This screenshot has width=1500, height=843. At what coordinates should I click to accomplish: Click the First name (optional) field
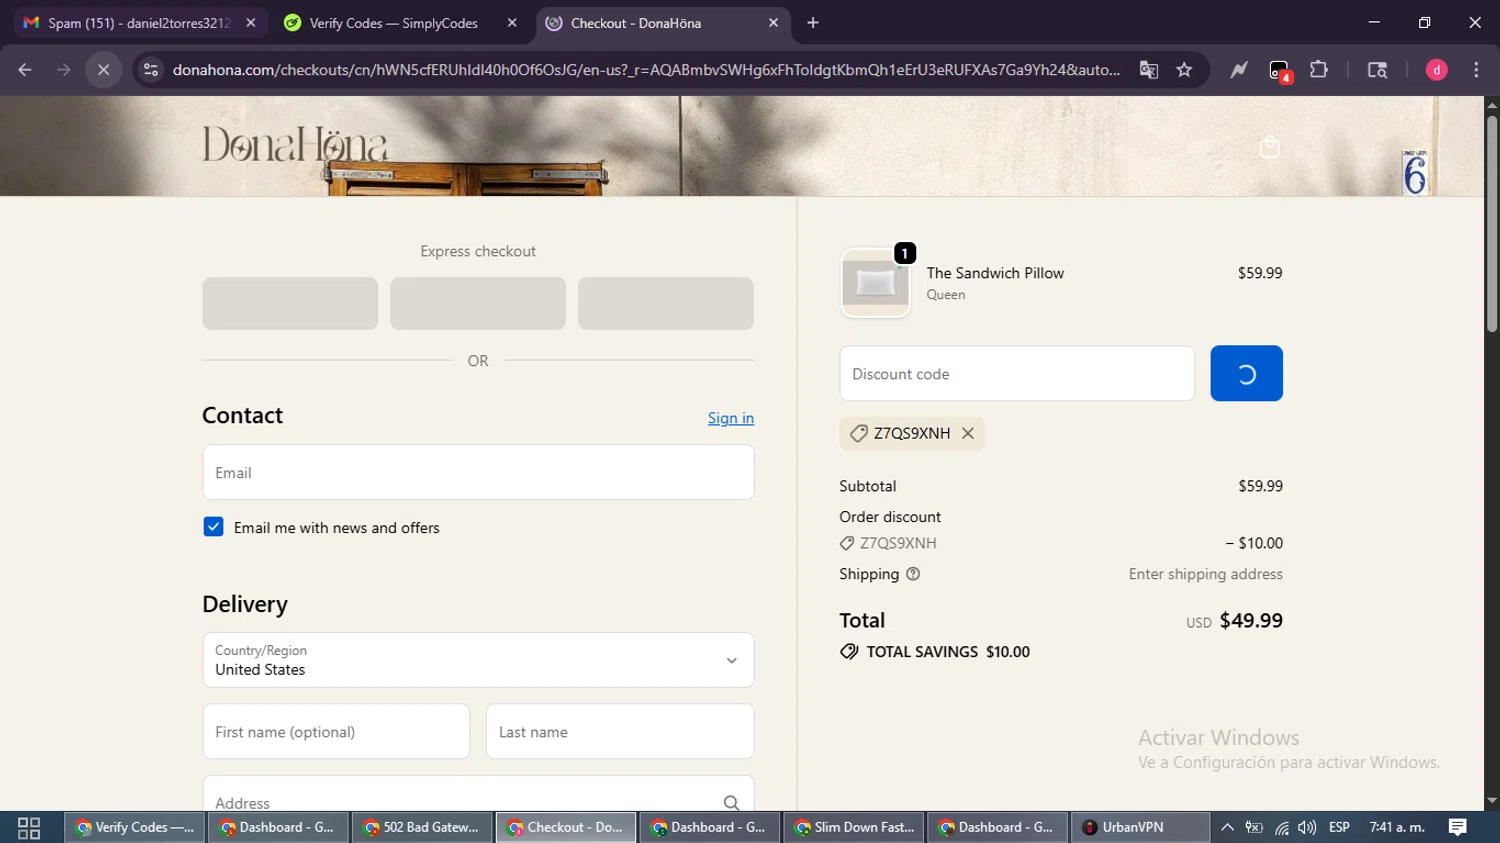(336, 732)
